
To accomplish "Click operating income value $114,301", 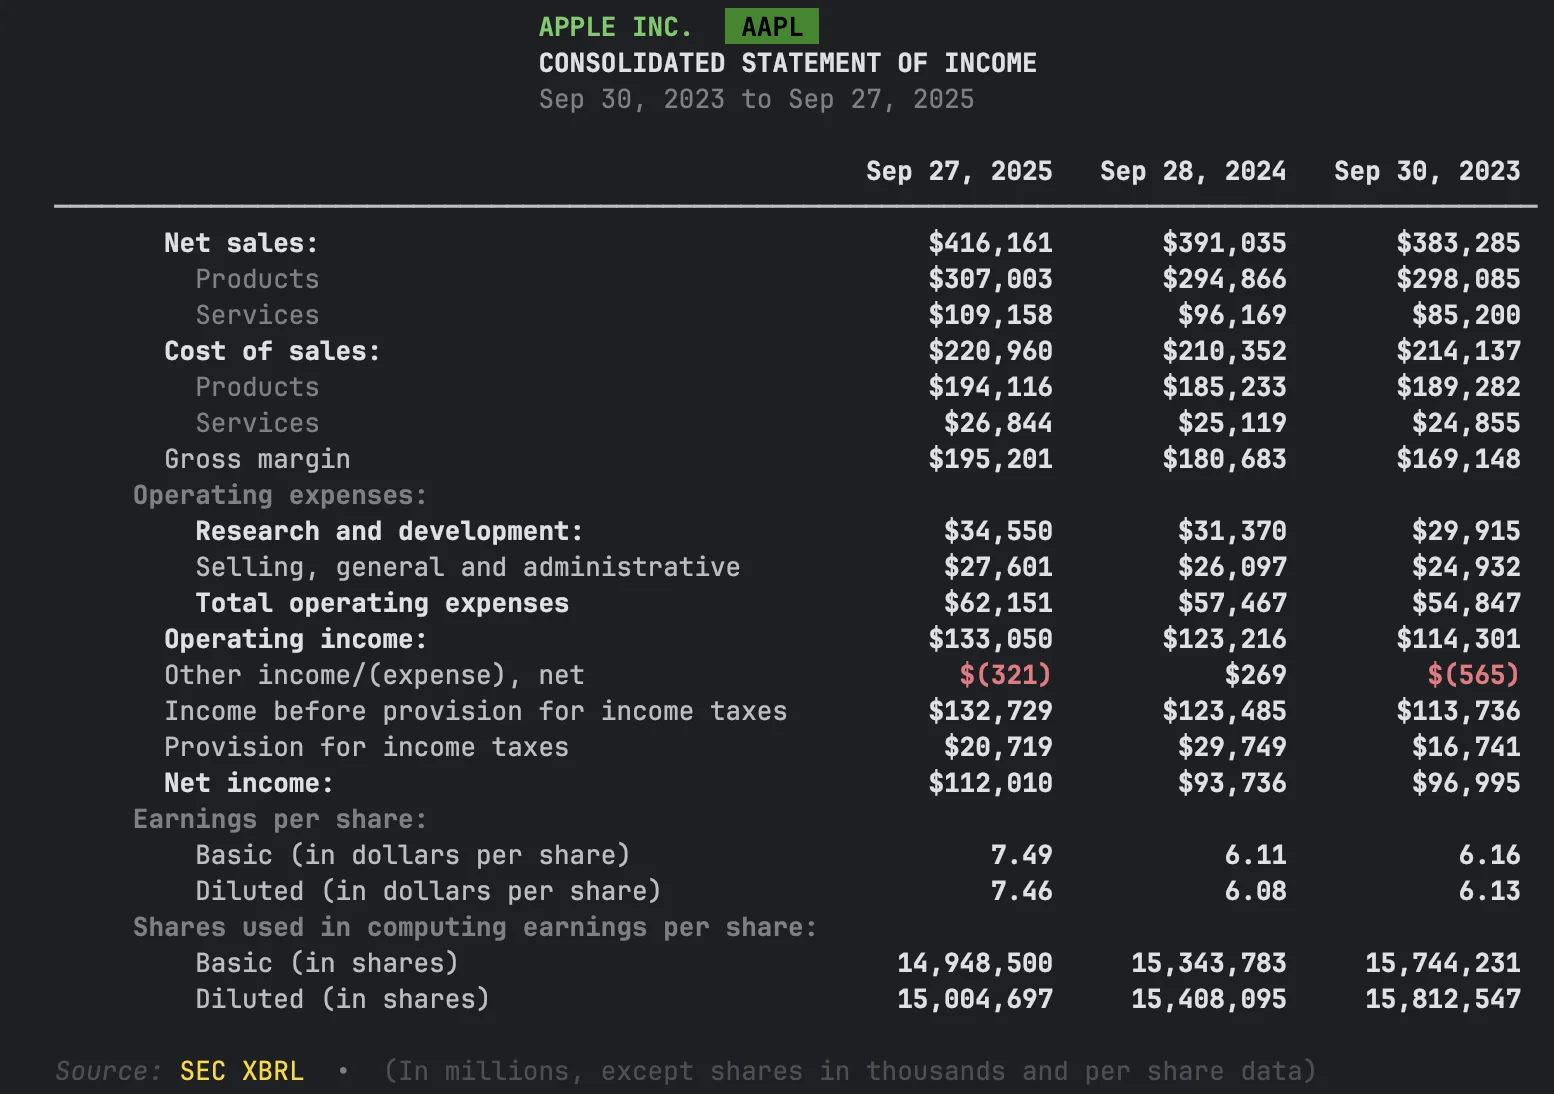I will click(1458, 639).
